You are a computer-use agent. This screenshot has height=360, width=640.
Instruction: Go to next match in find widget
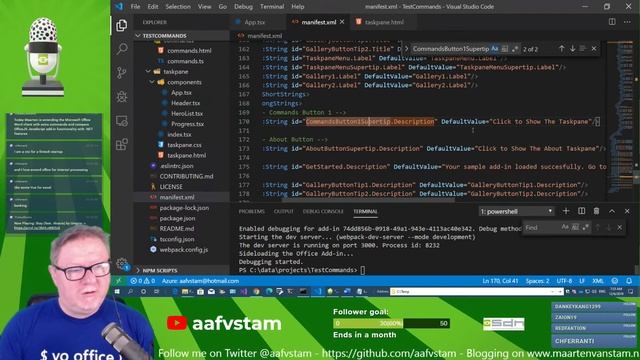click(572, 49)
